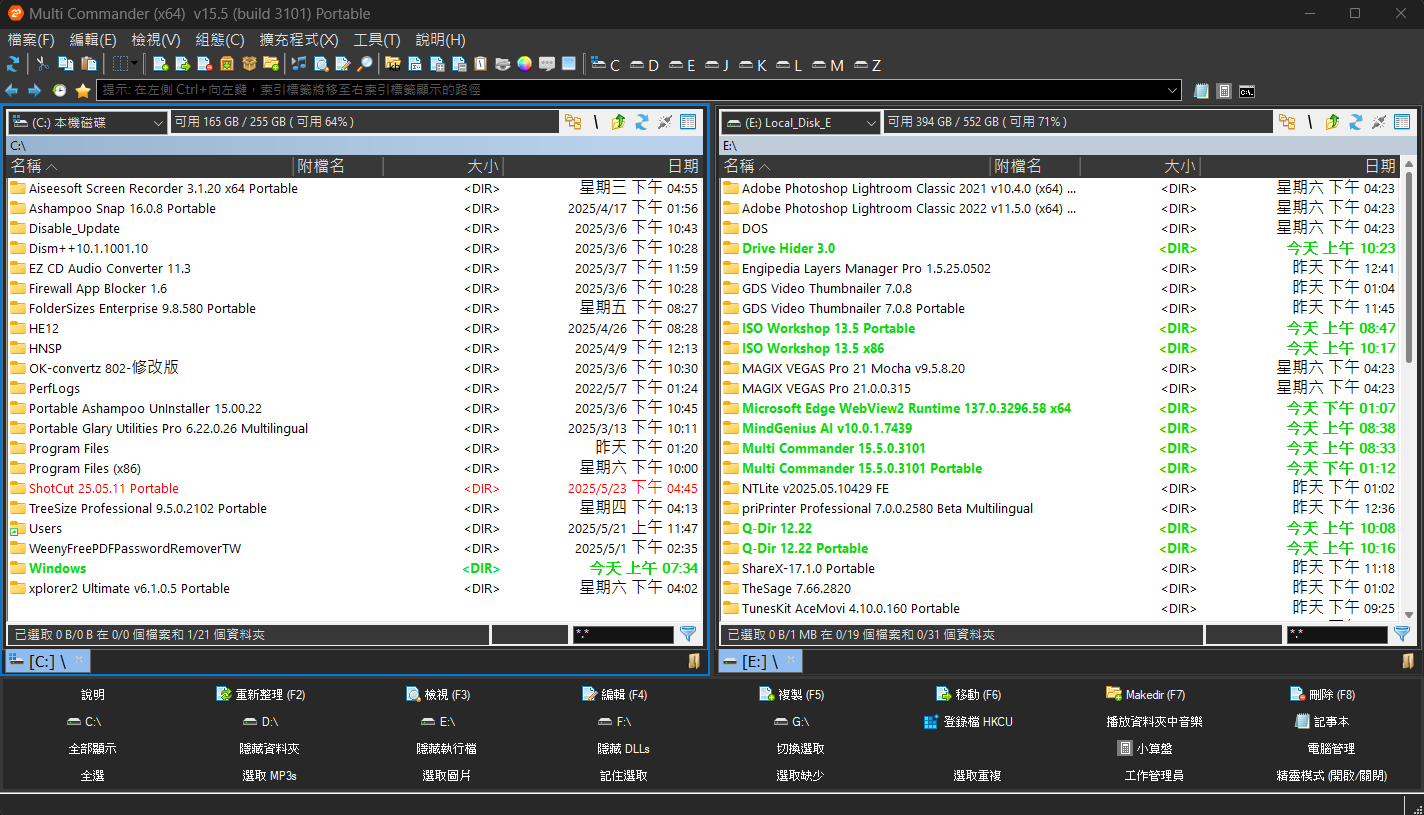Screen dimensions: 1424x815
Task: Open the 組態(C) menu
Action: 220,40
